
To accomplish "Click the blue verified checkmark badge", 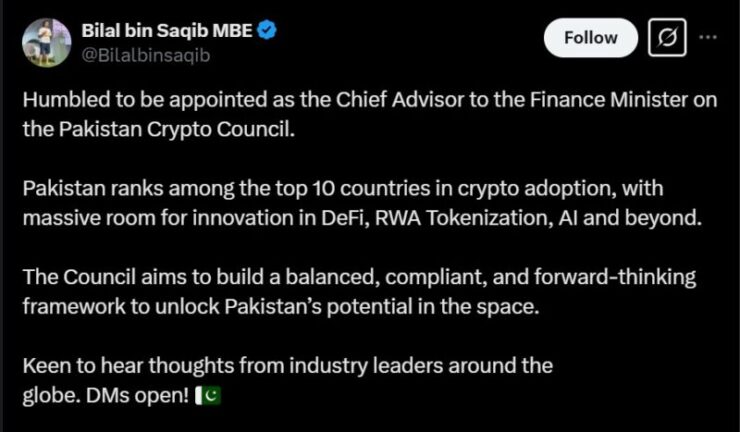I will 267,31.
